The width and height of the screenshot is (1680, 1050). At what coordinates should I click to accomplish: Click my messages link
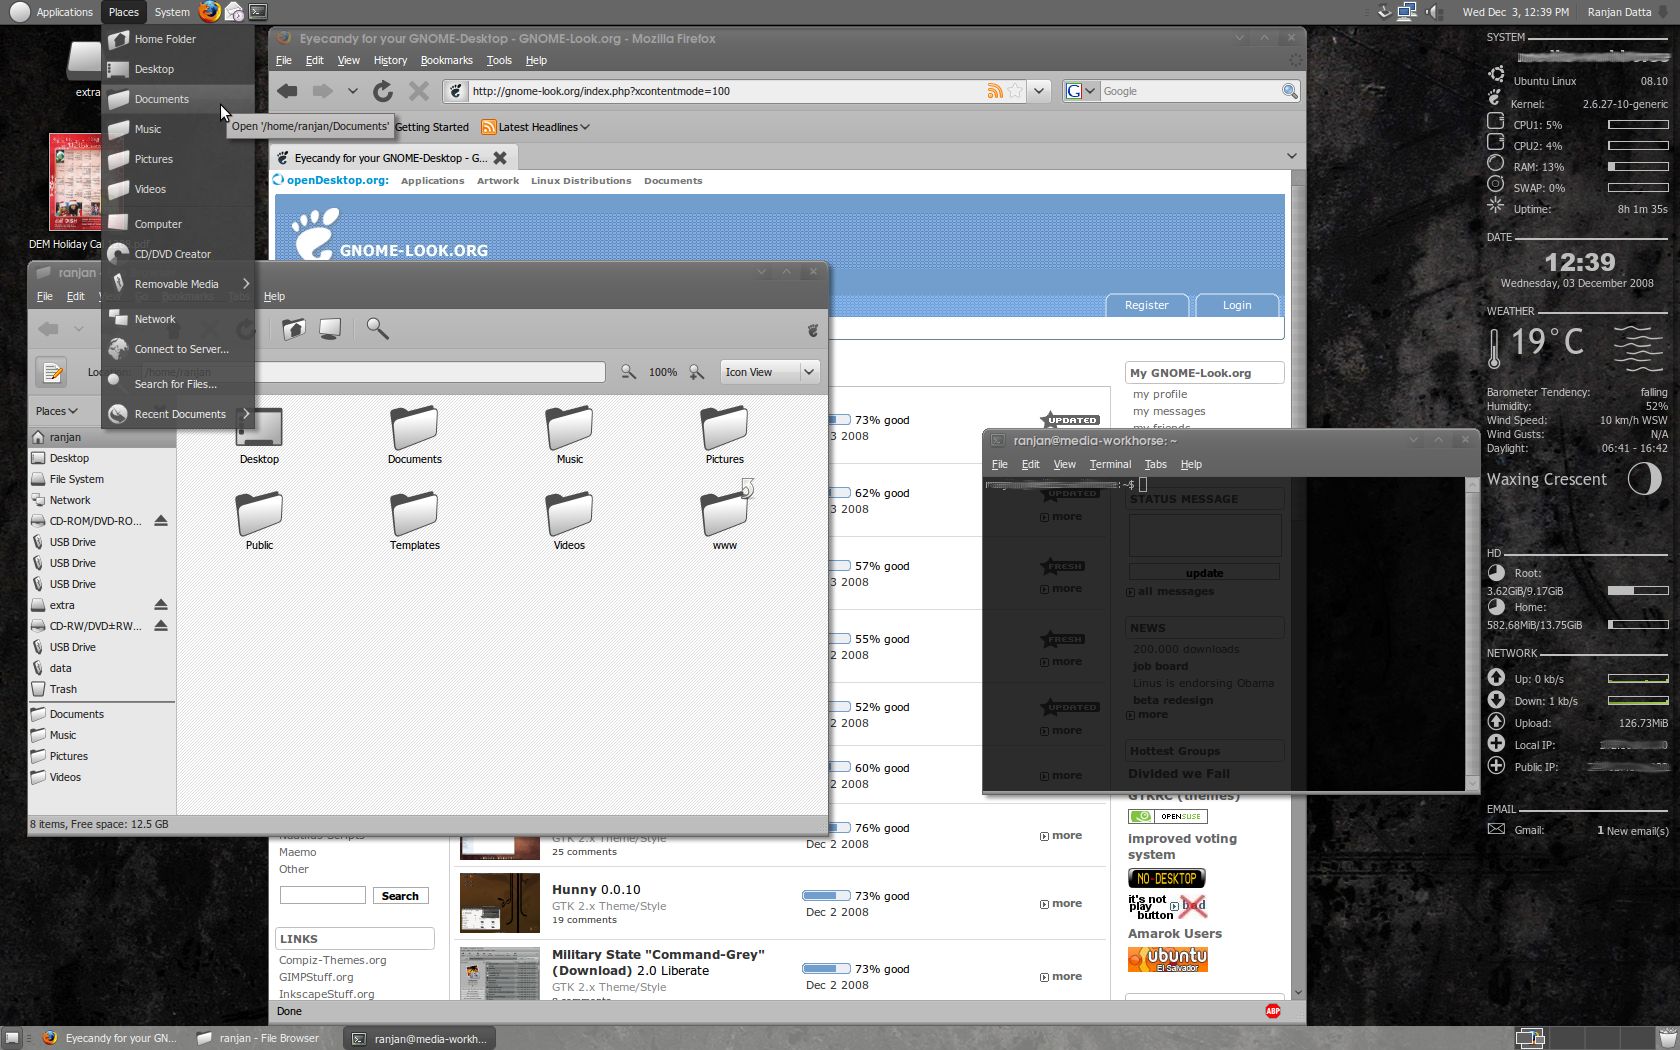click(1169, 411)
